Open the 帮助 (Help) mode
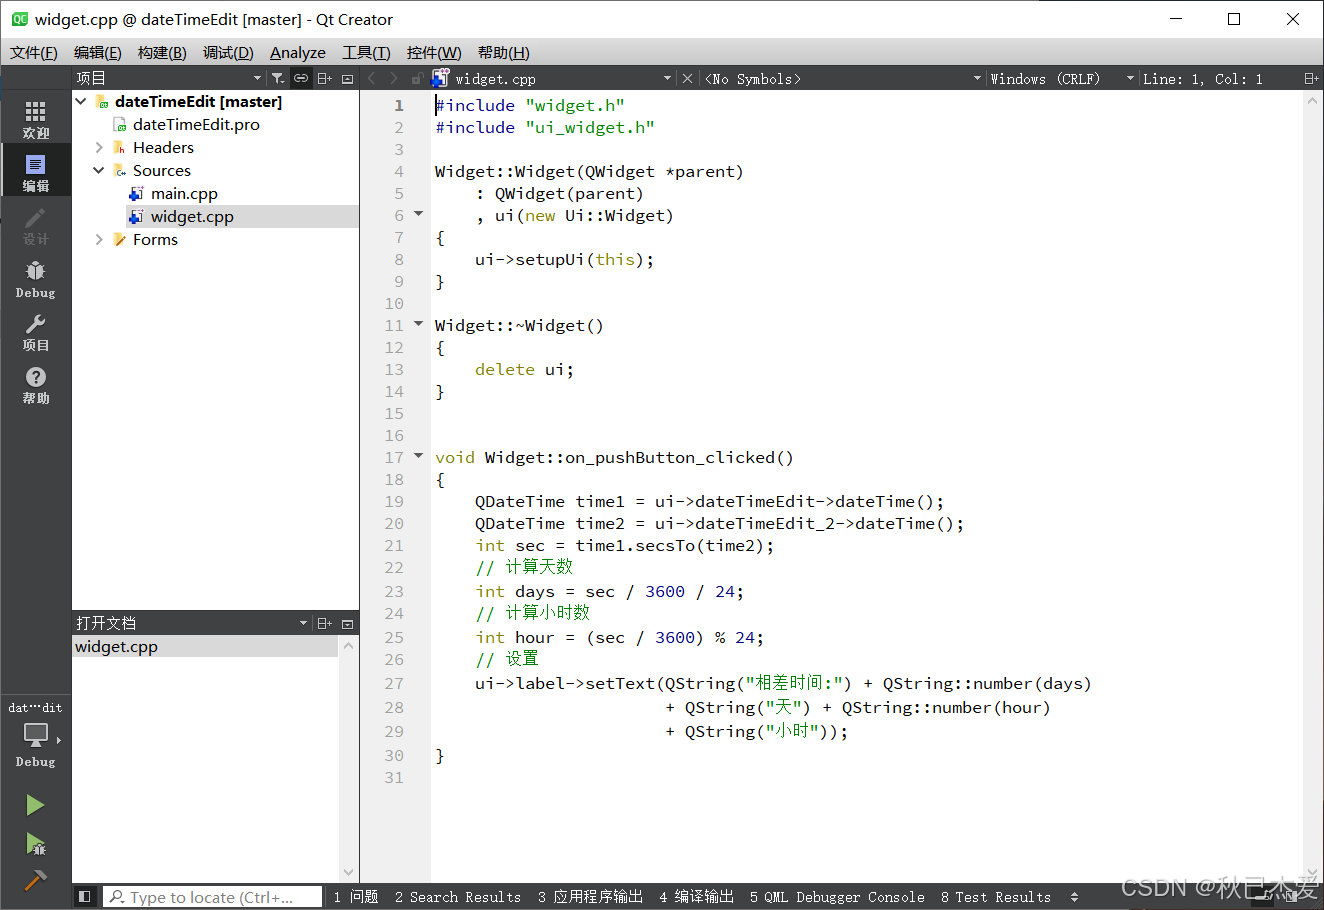 click(35, 383)
